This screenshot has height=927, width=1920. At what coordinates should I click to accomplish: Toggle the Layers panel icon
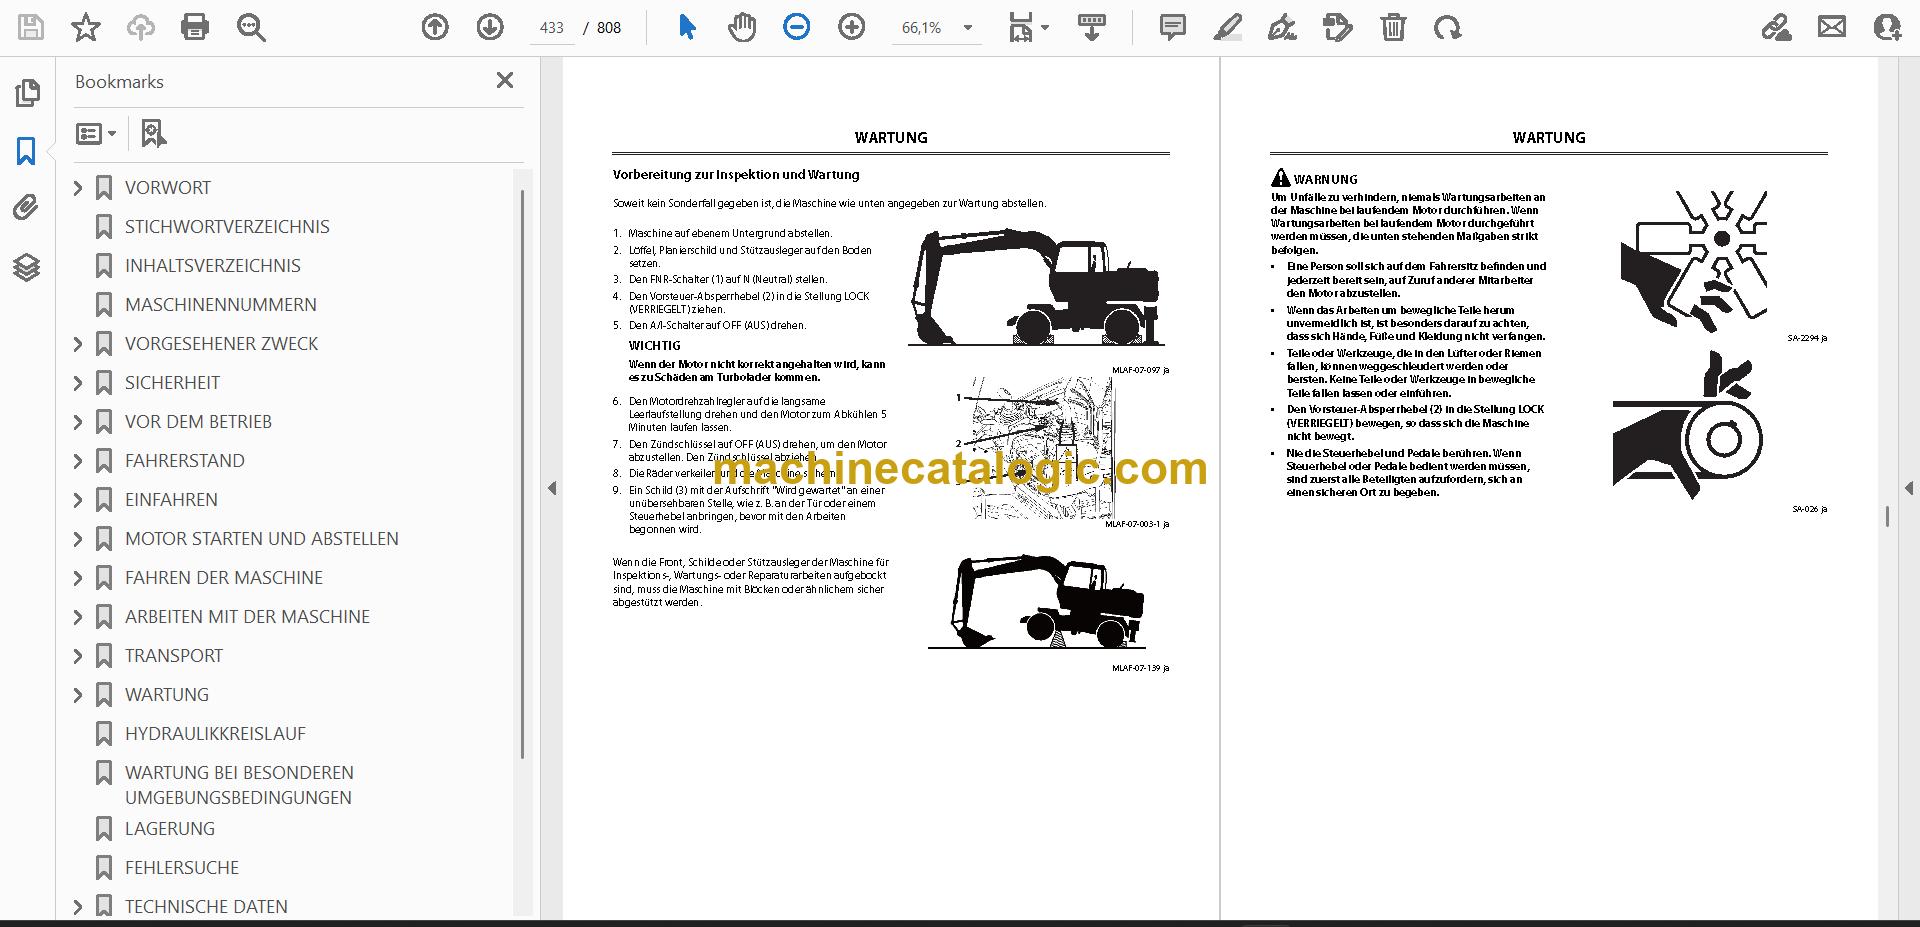(27, 267)
